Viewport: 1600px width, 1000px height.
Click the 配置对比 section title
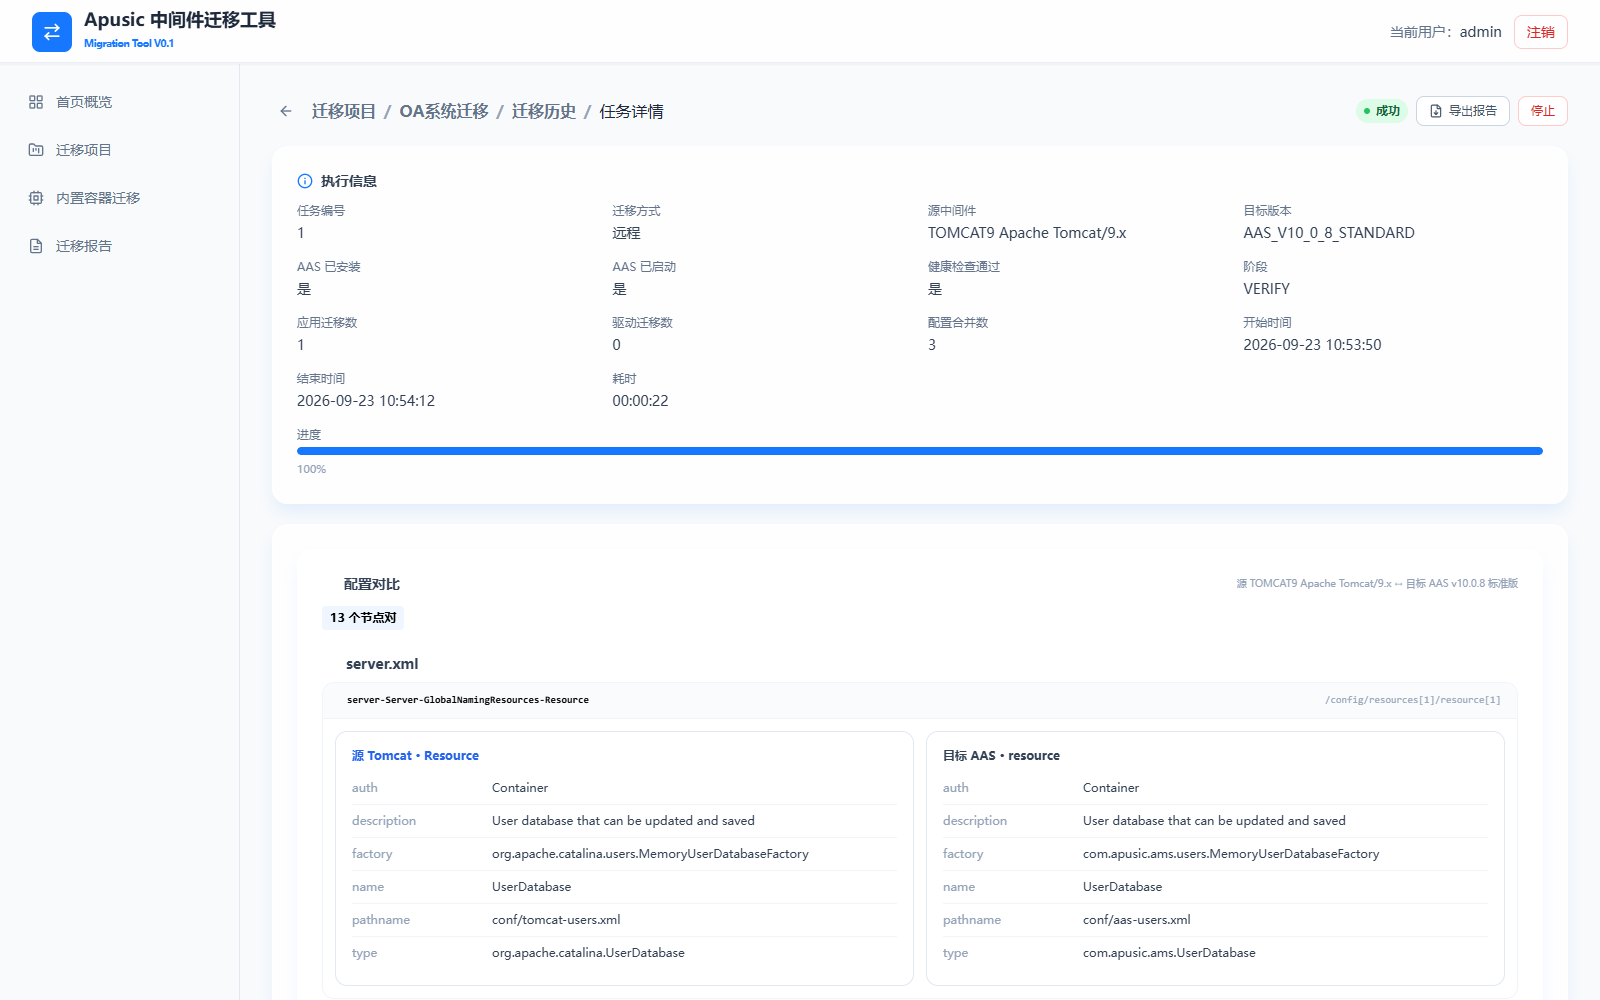[372, 584]
